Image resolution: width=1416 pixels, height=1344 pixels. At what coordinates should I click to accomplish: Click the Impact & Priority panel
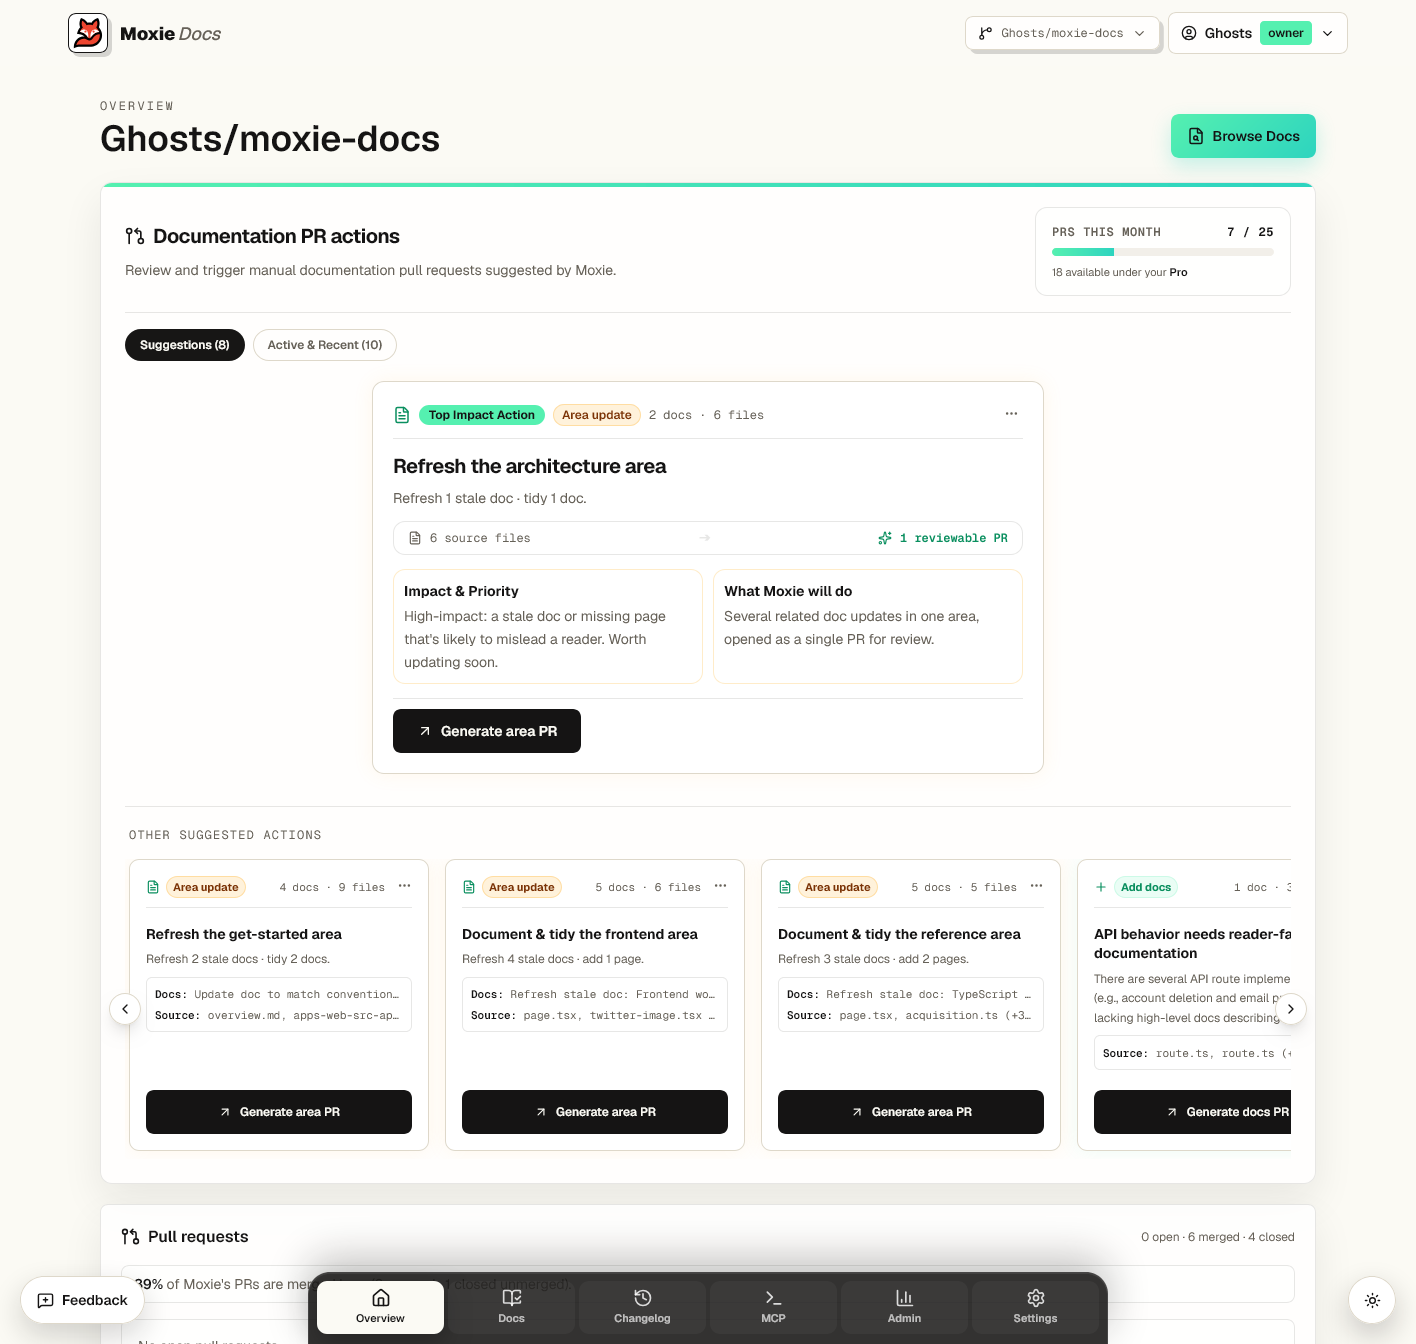[548, 627]
